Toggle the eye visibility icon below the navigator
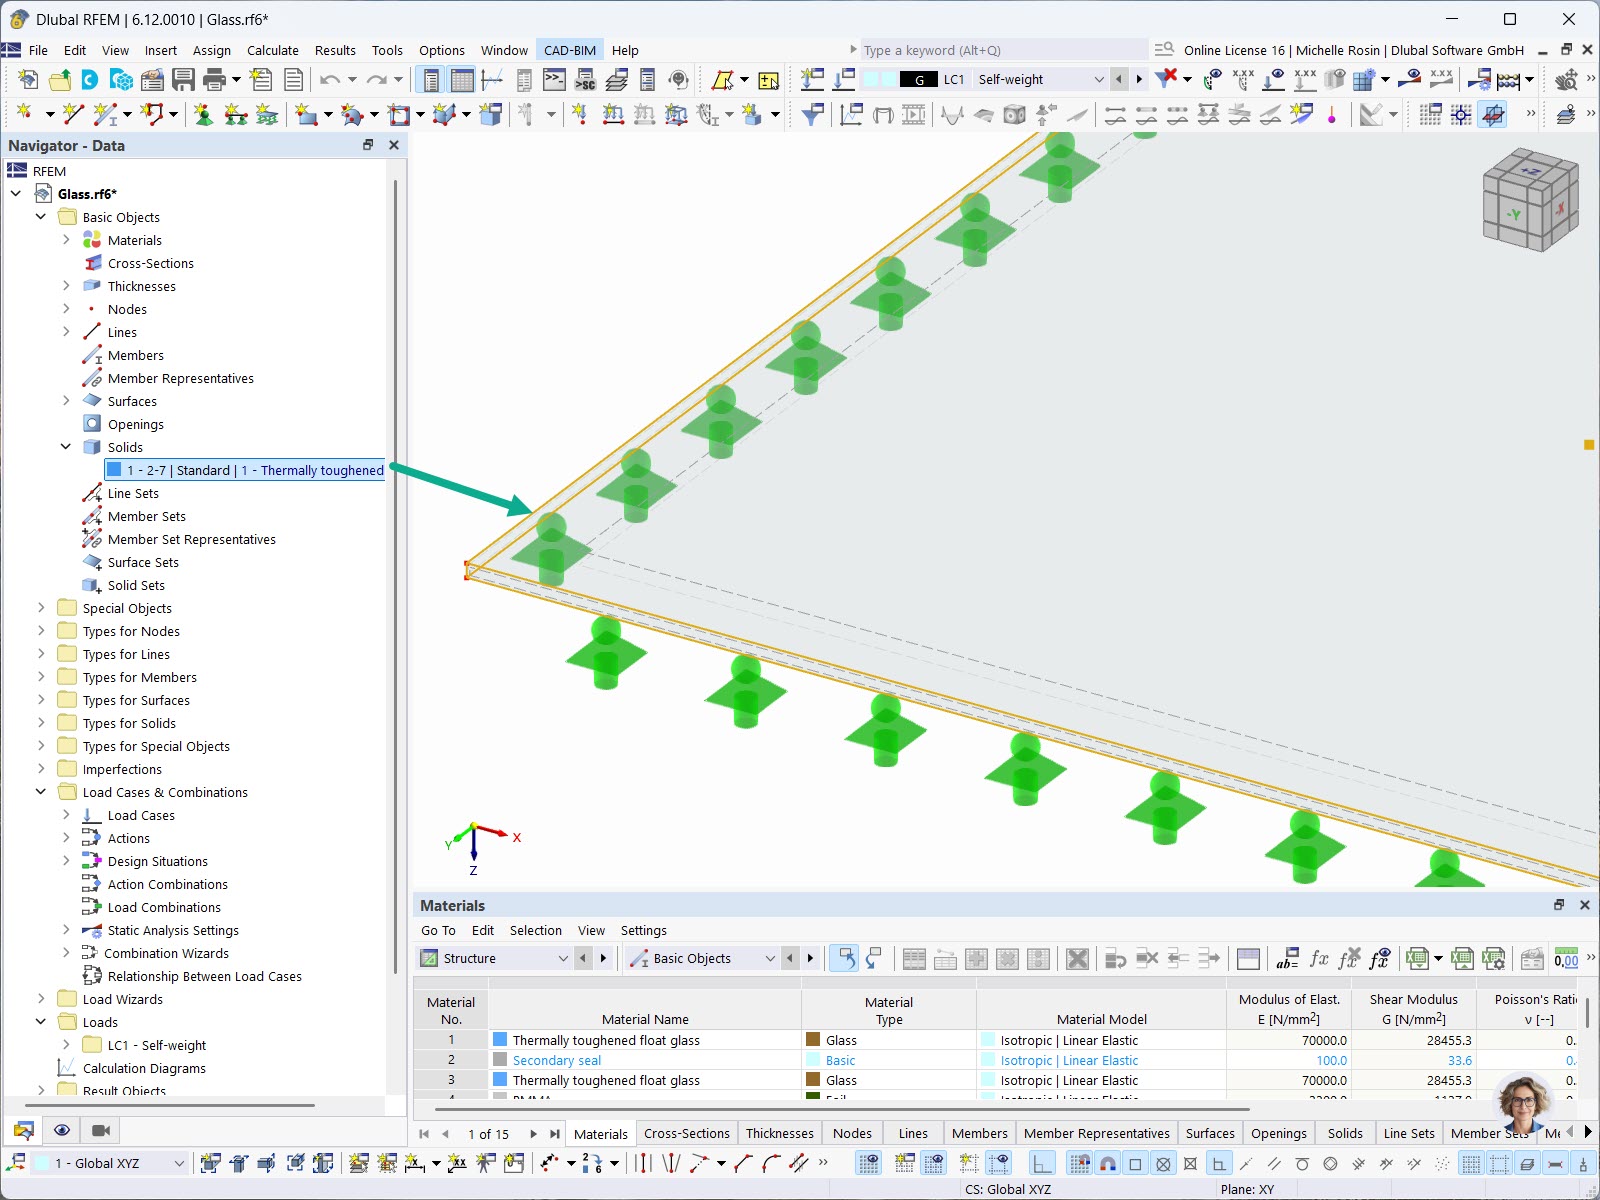 pos(62,1130)
